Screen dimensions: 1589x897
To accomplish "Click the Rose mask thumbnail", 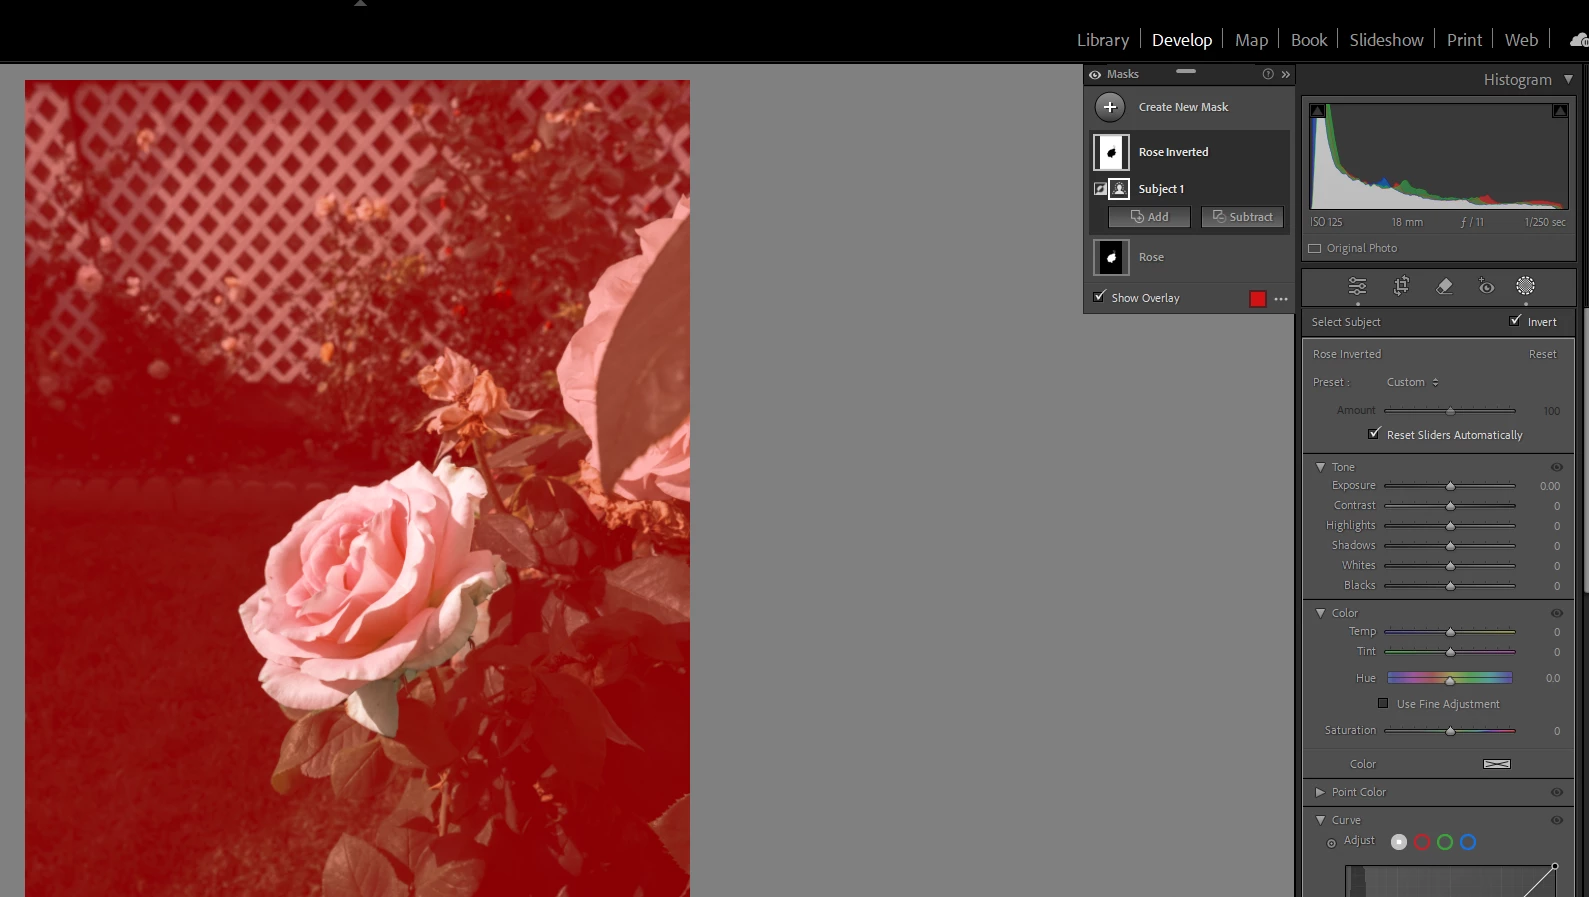I will coord(1111,257).
